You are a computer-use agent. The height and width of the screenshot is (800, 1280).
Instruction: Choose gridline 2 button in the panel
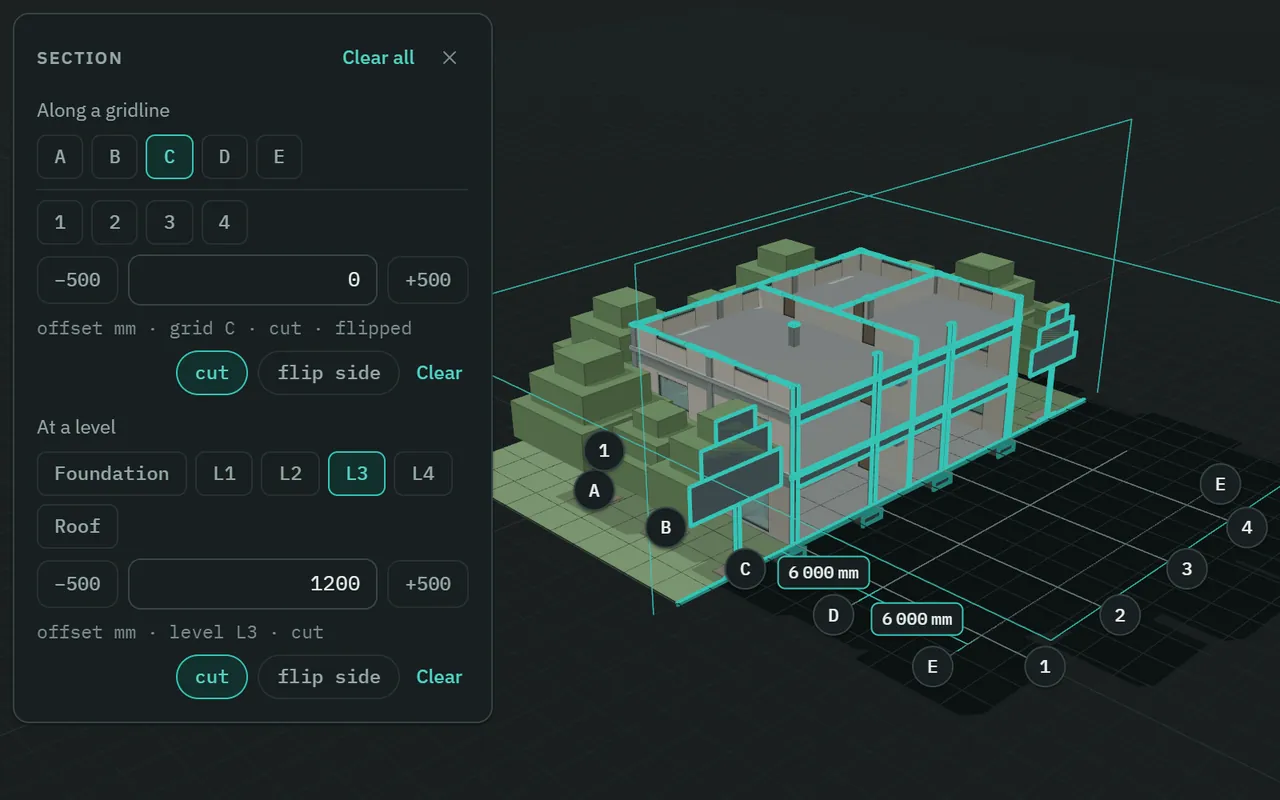[x=115, y=222]
